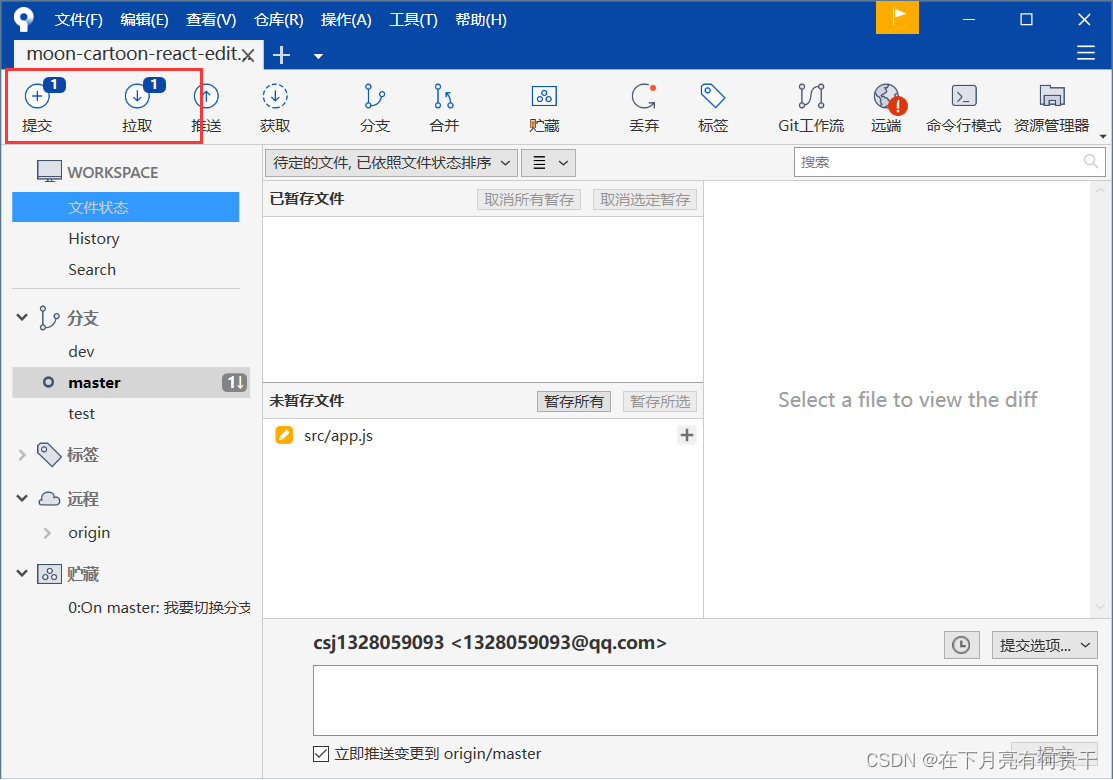Open the Branch (分支) tool

pos(375,106)
